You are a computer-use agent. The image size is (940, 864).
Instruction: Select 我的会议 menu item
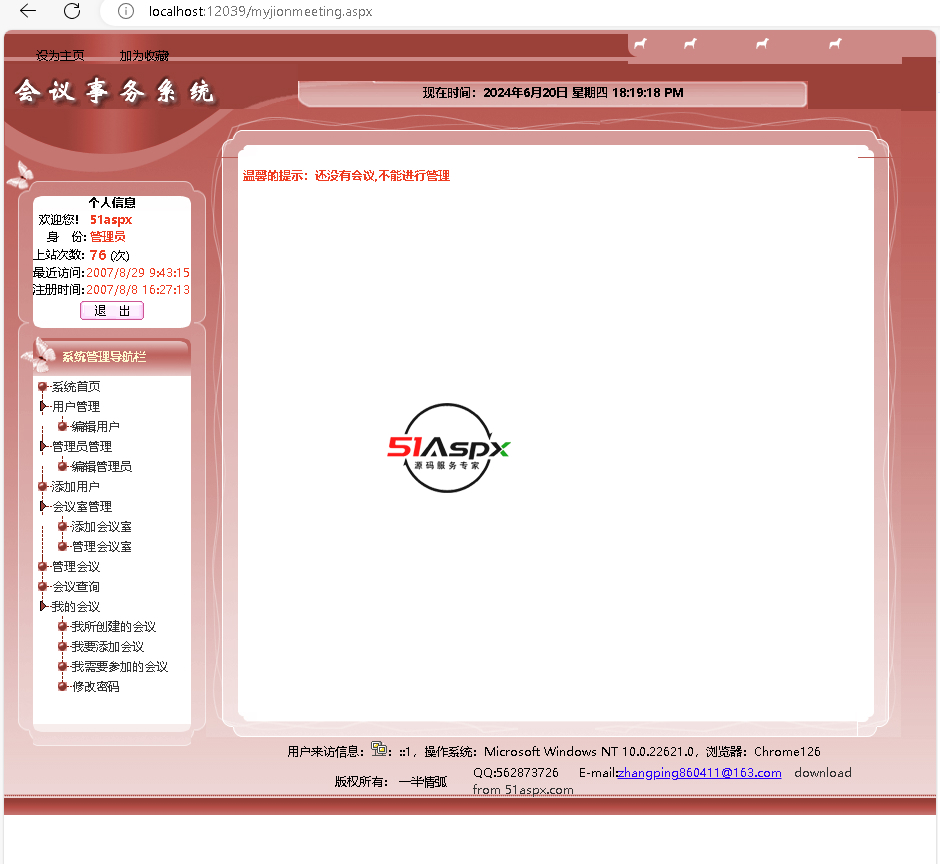pyautogui.click(x=76, y=607)
